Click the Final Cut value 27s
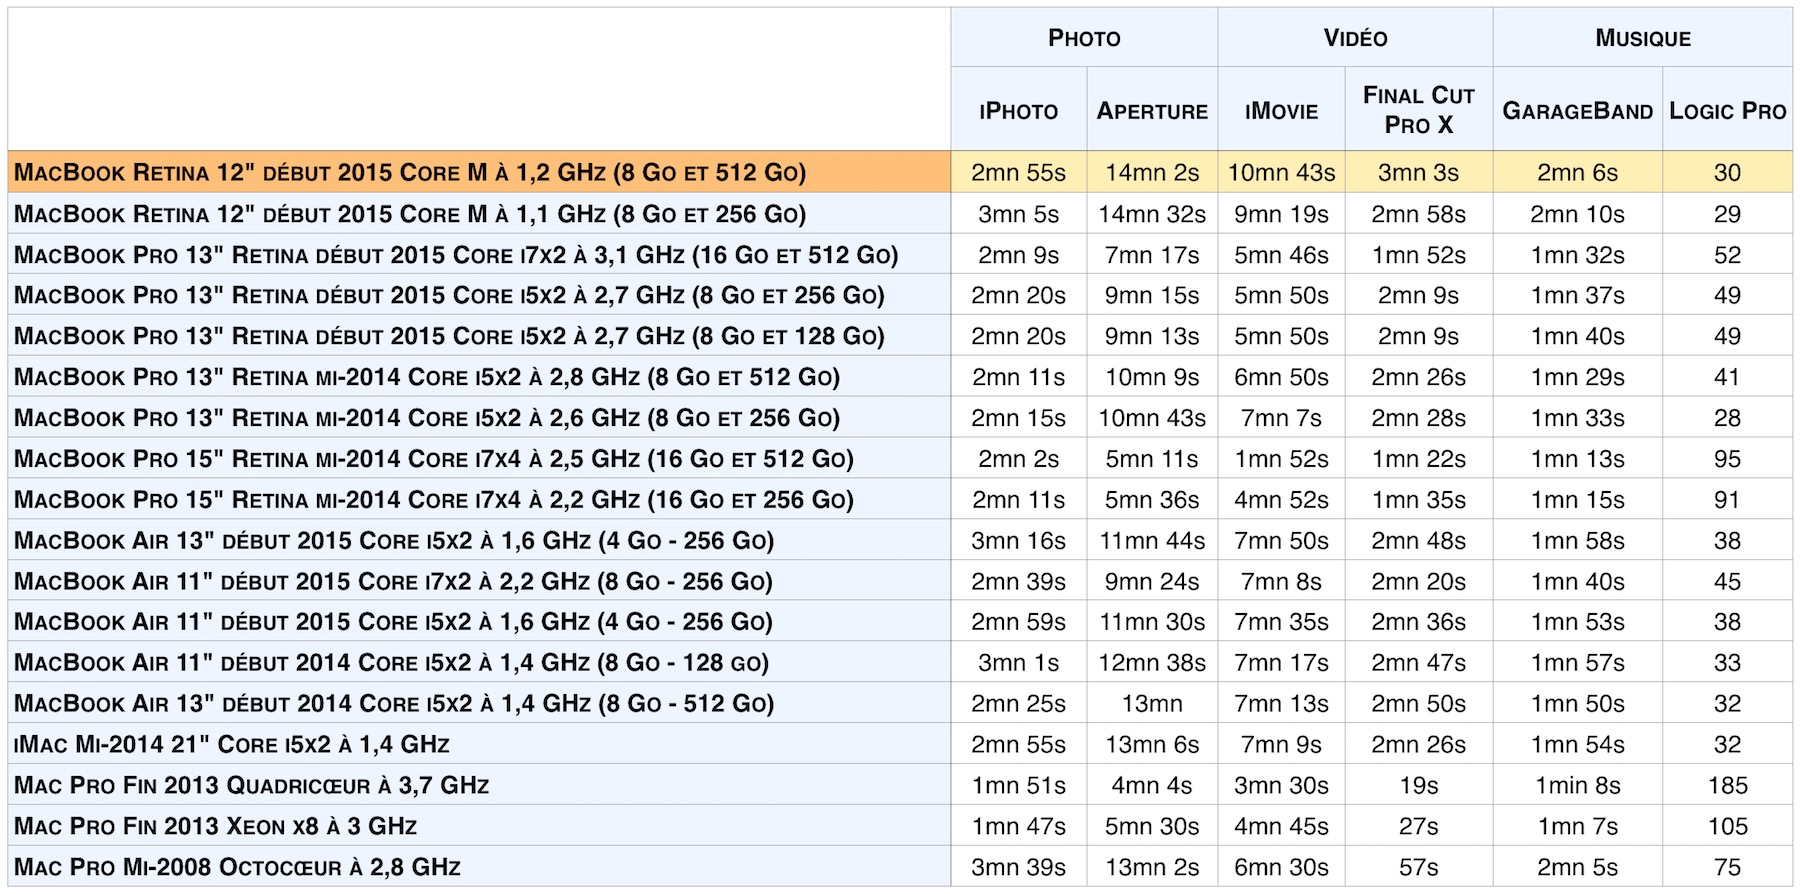 pyautogui.click(x=1418, y=826)
